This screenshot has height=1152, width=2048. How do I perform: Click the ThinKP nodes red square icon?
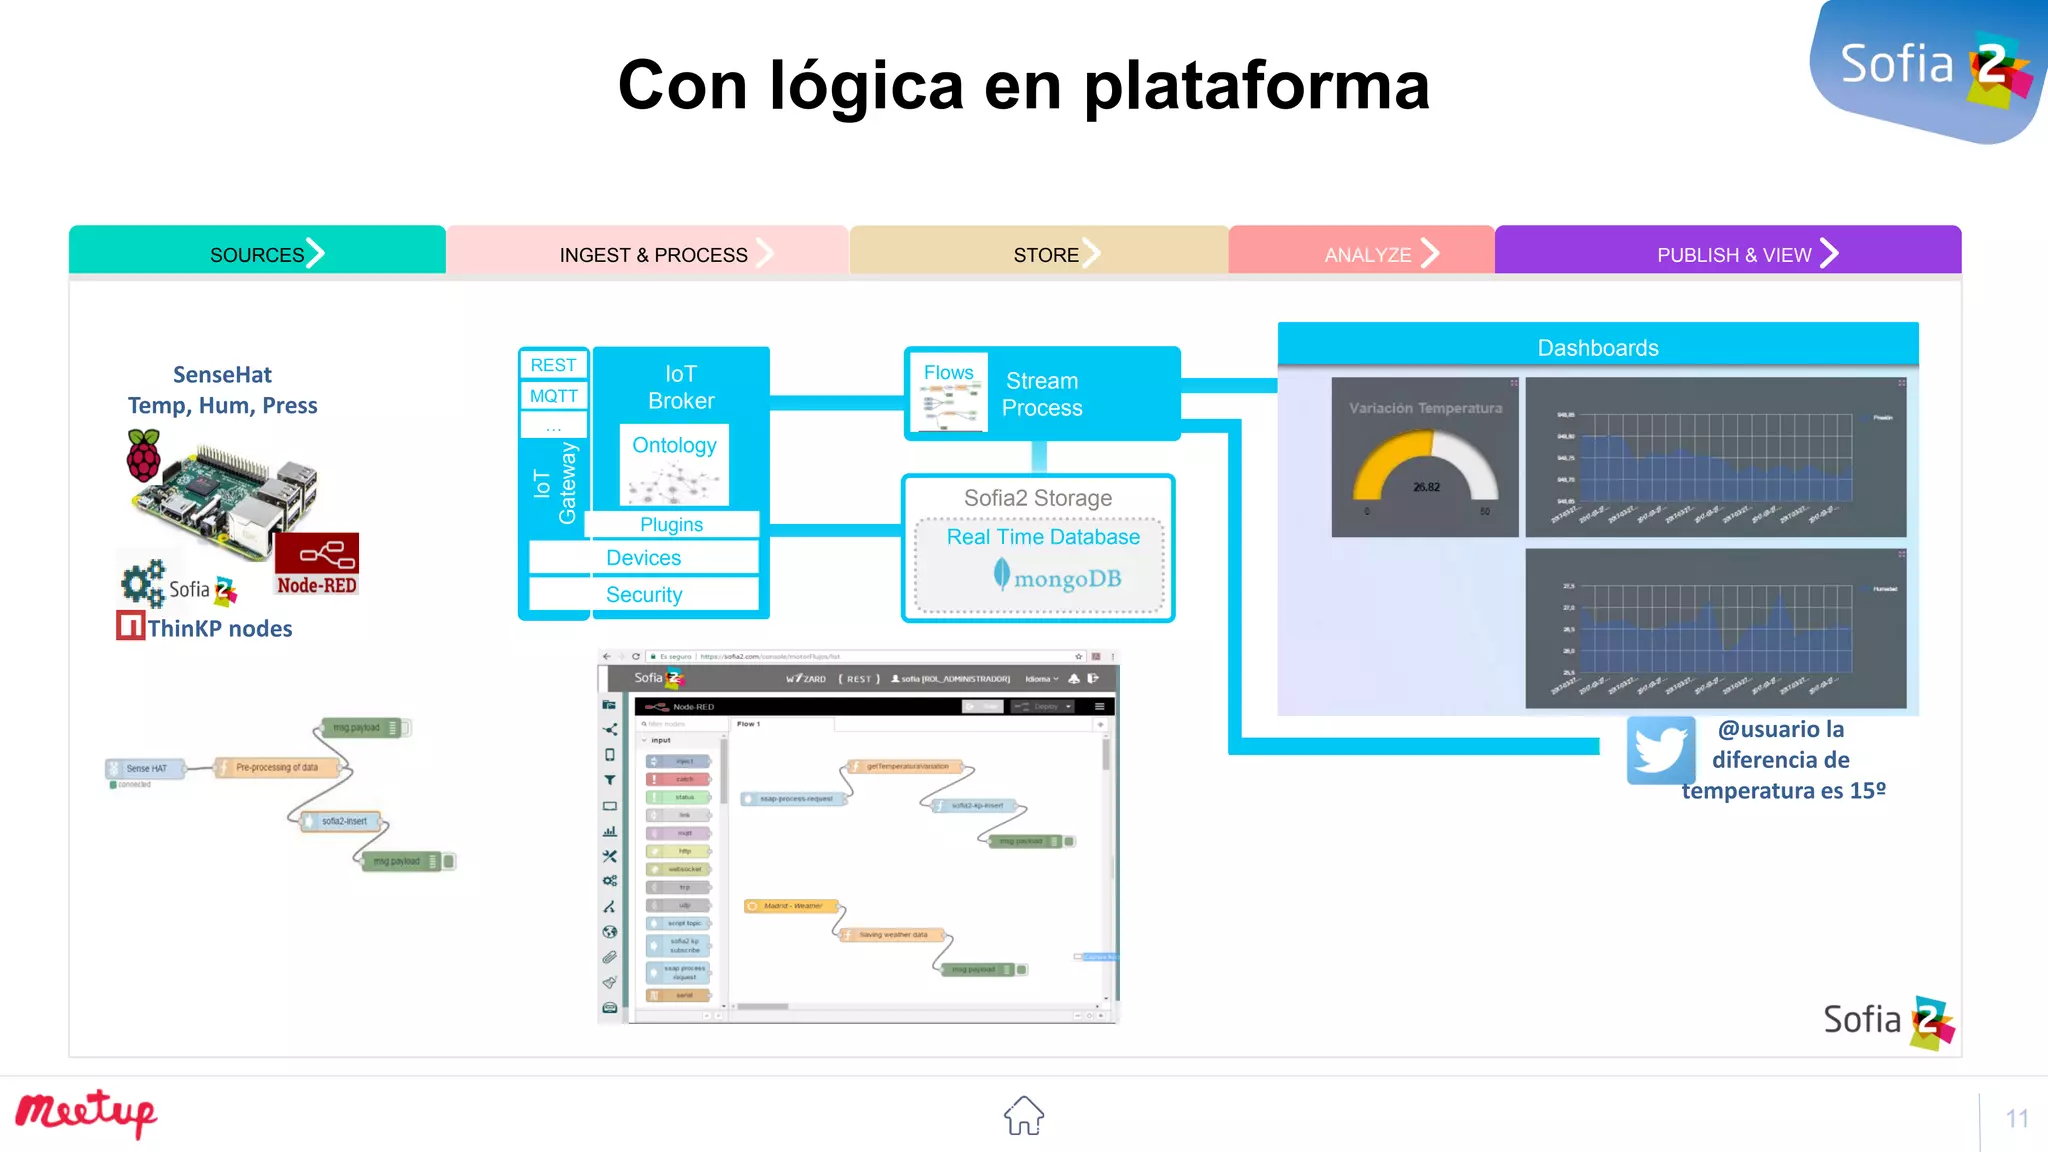(x=130, y=626)
